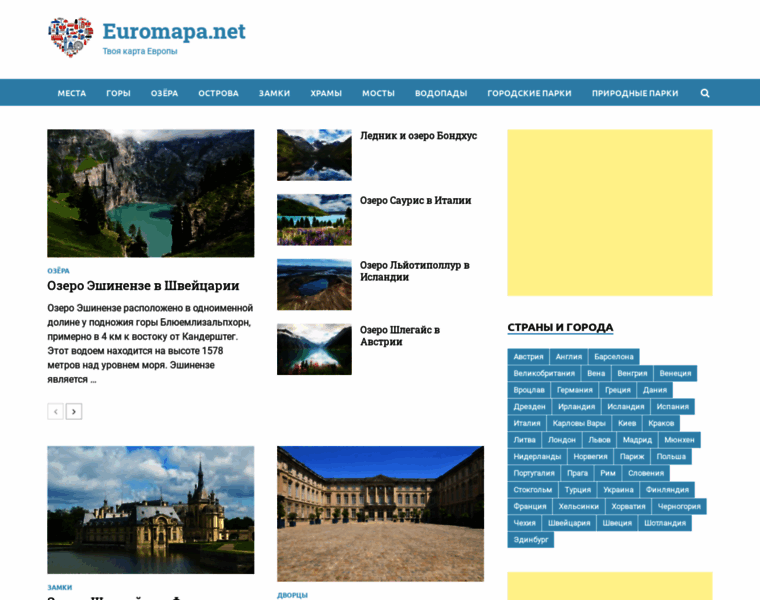Open the МЕСТА menu item
The width and height of the screenshot is (760, 600).
72,93
